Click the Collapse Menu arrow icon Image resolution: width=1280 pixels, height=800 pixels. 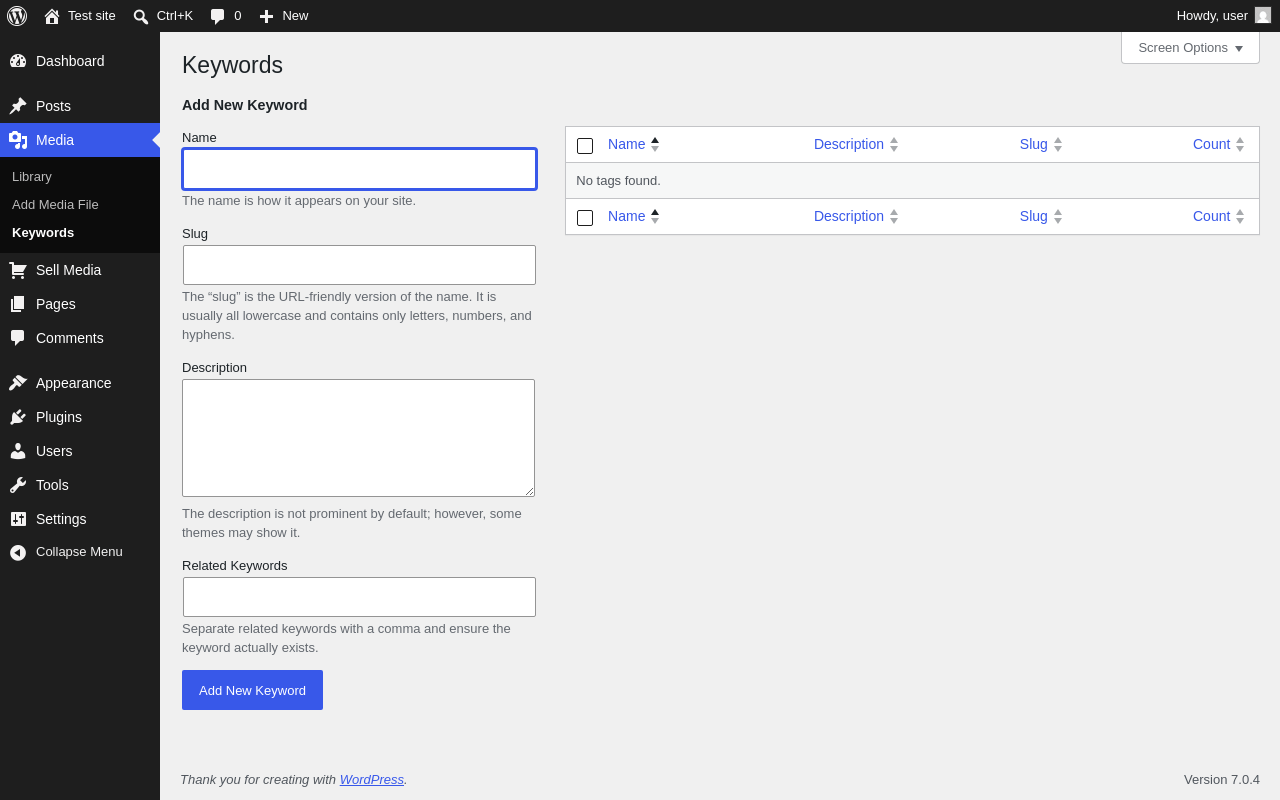pos(18,552)
